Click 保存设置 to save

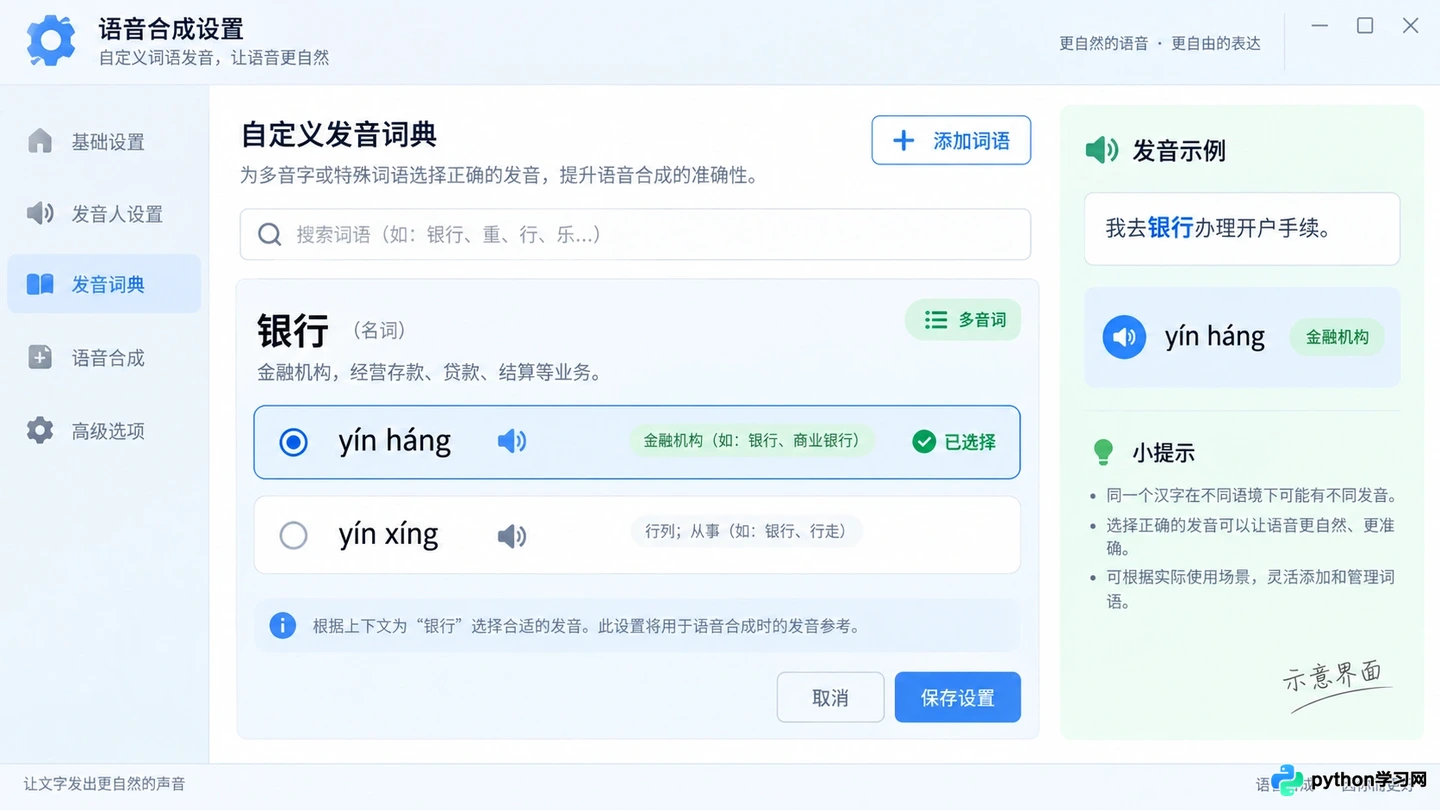click(x=958, y=697)
